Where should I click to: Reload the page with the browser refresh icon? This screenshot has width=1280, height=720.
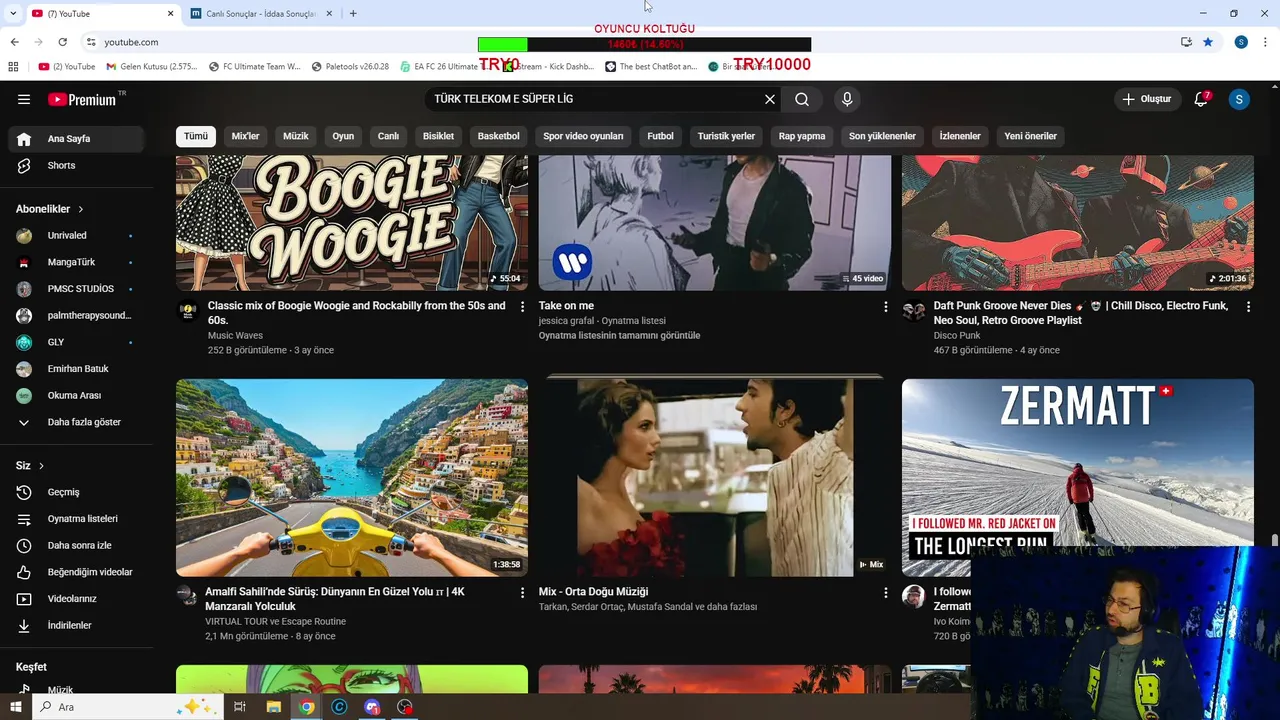click(62, 42)
